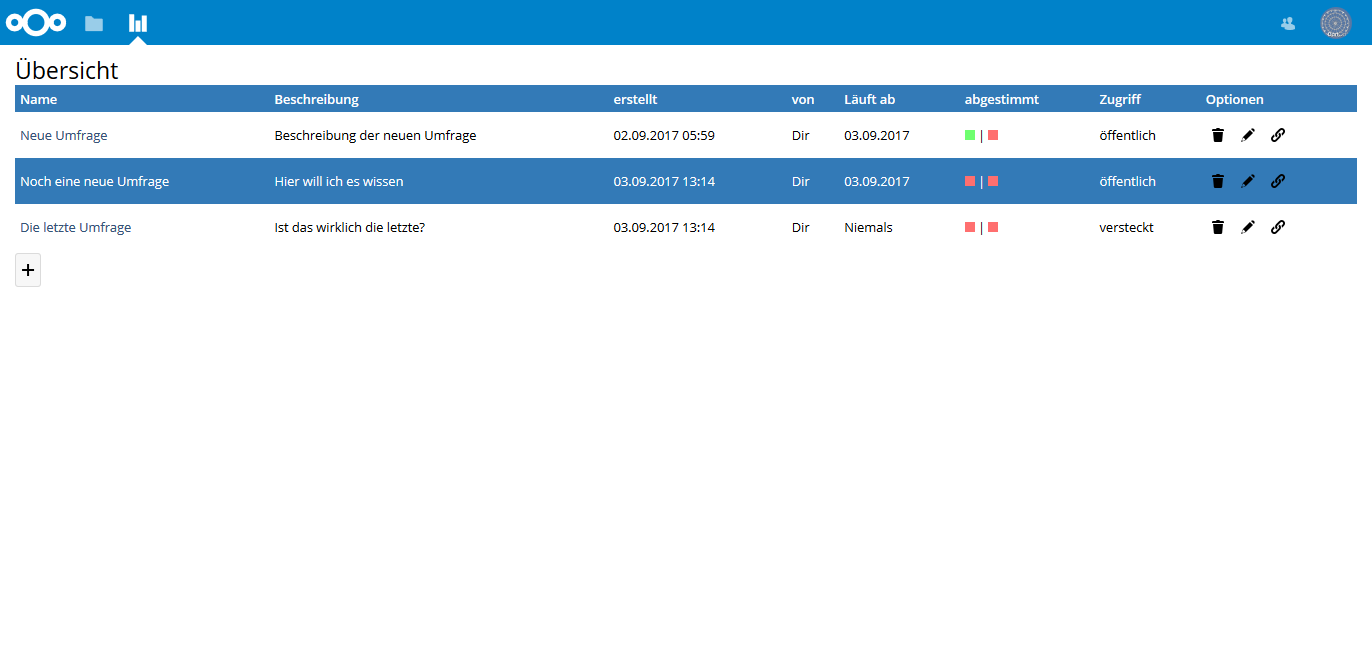The image size is (1372, 653).
Task: Edit the poll 'Neue Umfrage'
Action: tap(1247, 135)
